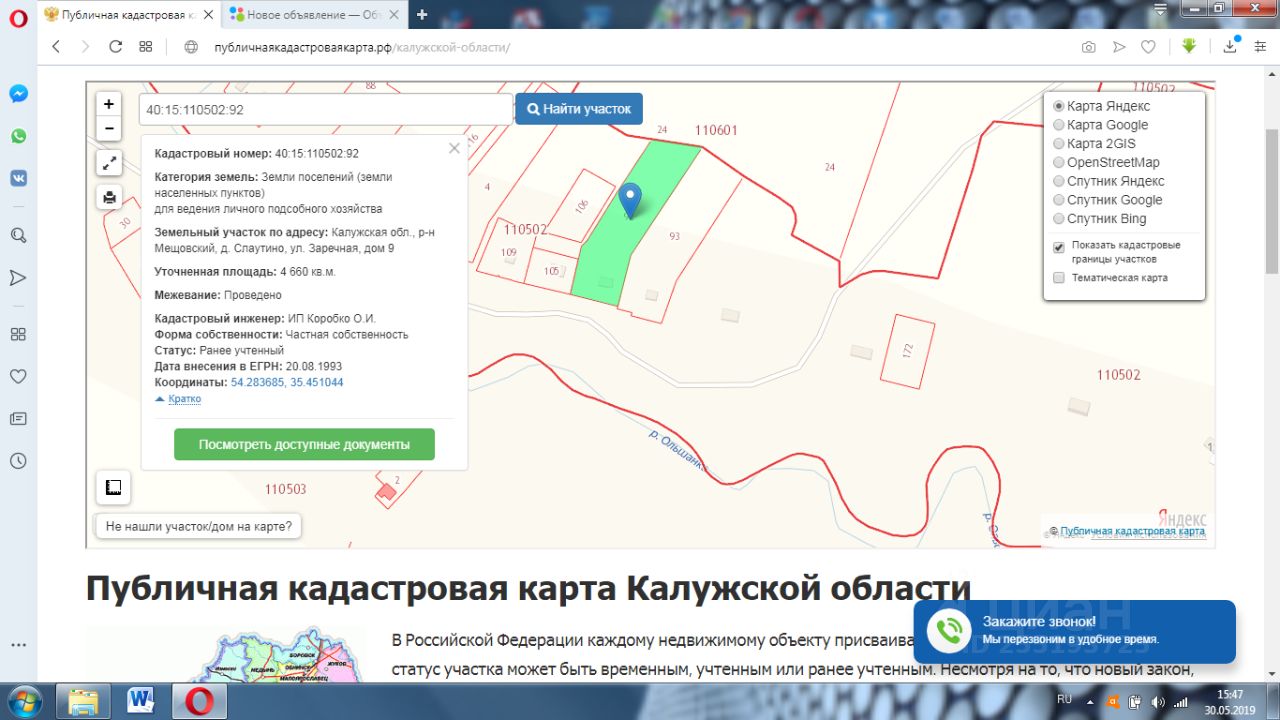Select Карта Google map layer
This screenshot has width=1280, height=720.
coord(1059,125)
